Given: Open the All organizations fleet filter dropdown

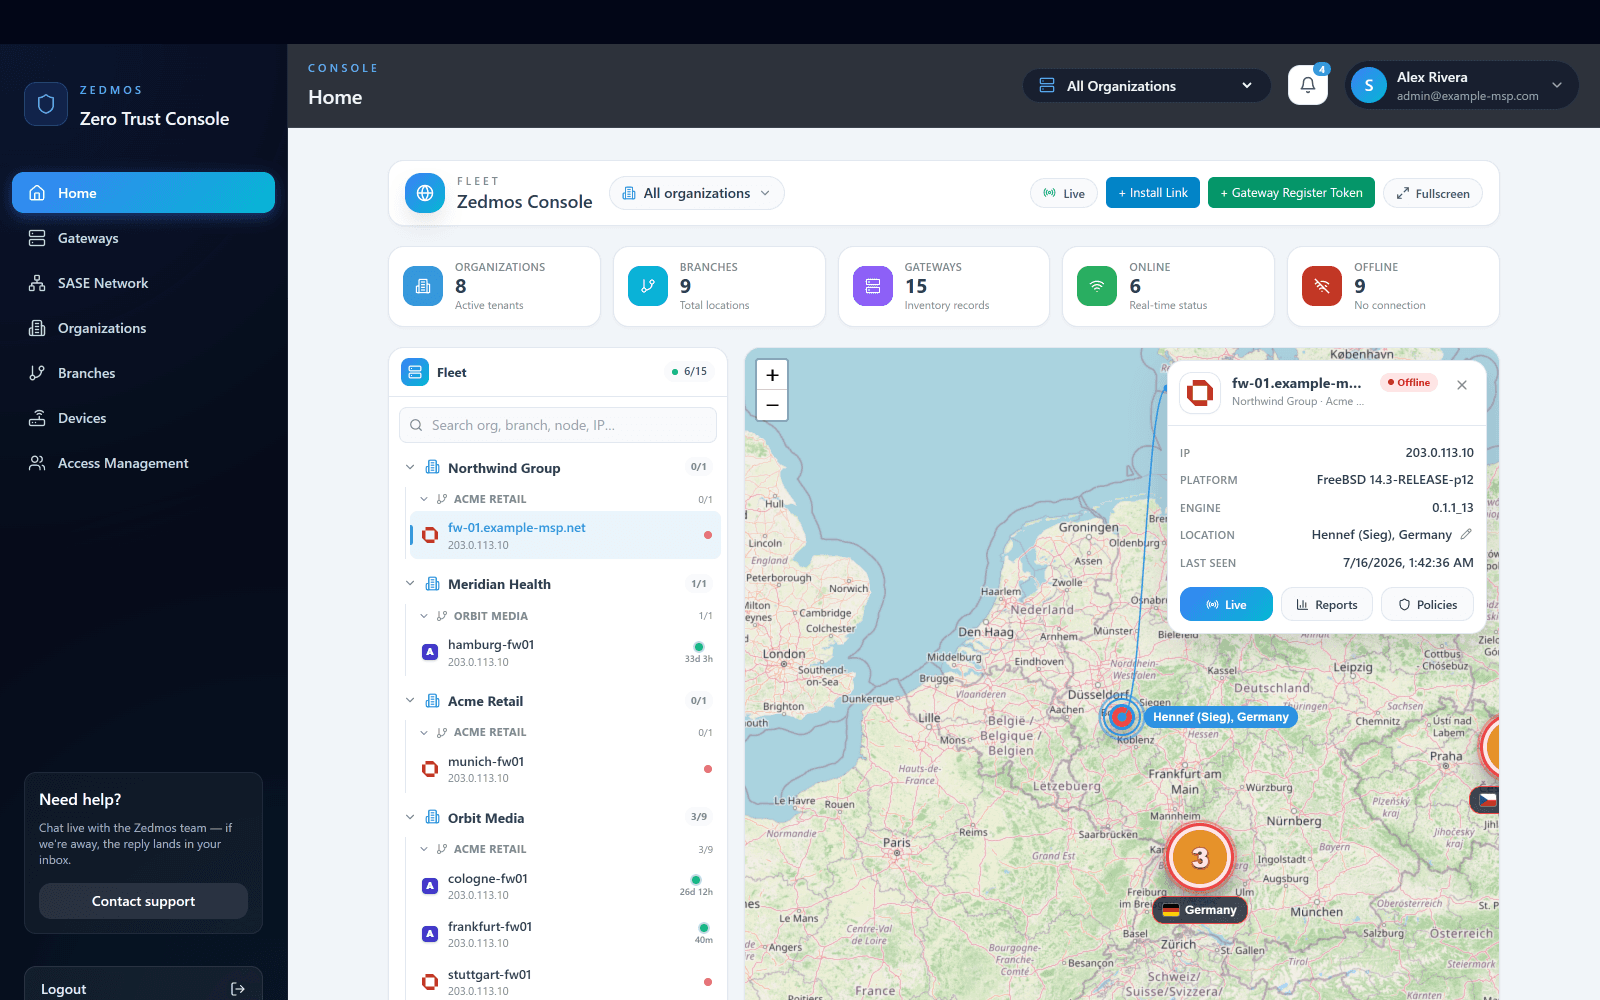Looking at the screenshot, I should click(x=697, y=193).
